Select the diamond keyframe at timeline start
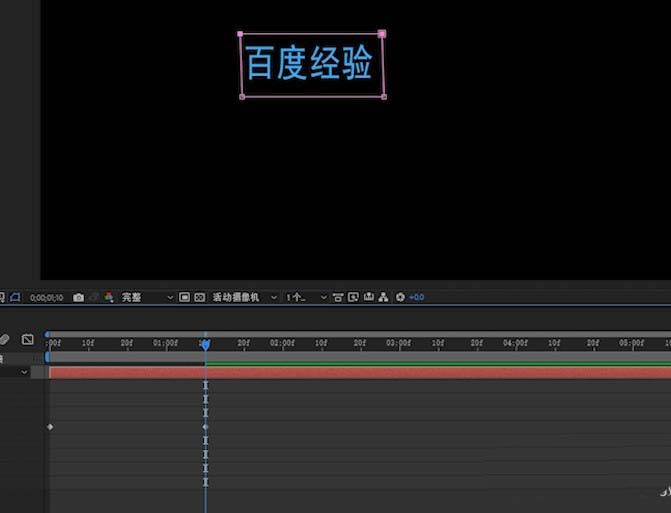Viewport: 671px width, 513px height. tap(50, 427)
